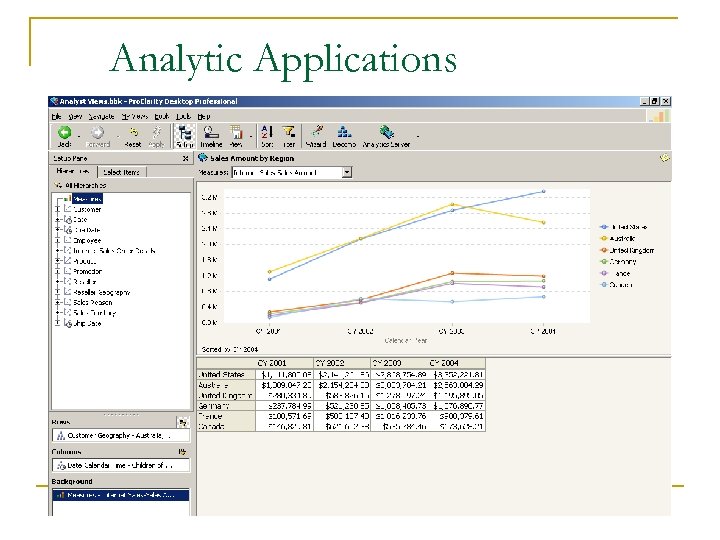720x540 pixels.
Task: Click the Customer Geography rows field
Action: tap(121, 435)
